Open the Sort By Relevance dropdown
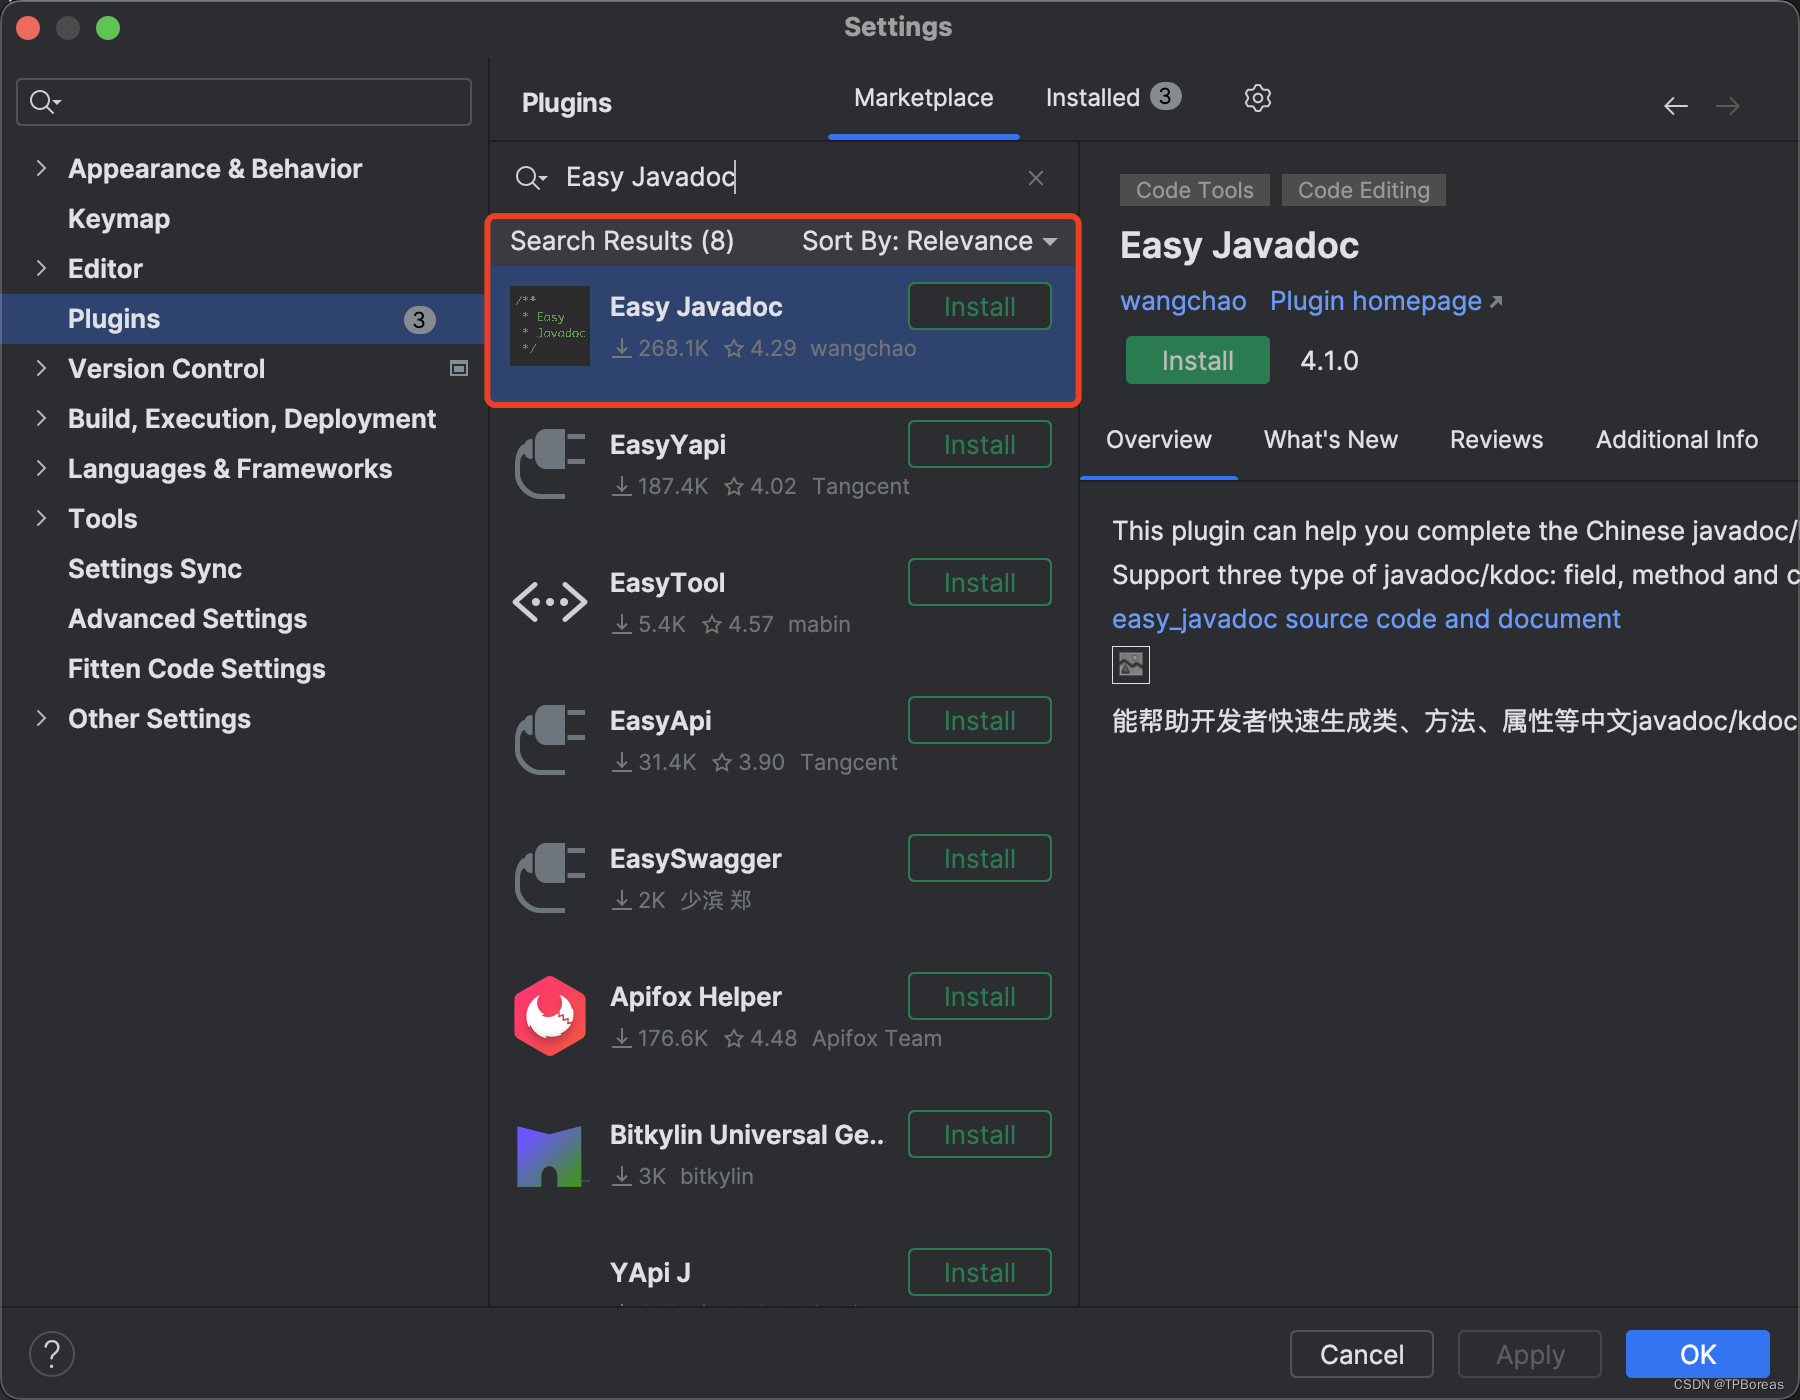Screen dimensions: 1800x1400 coord(928,241)
